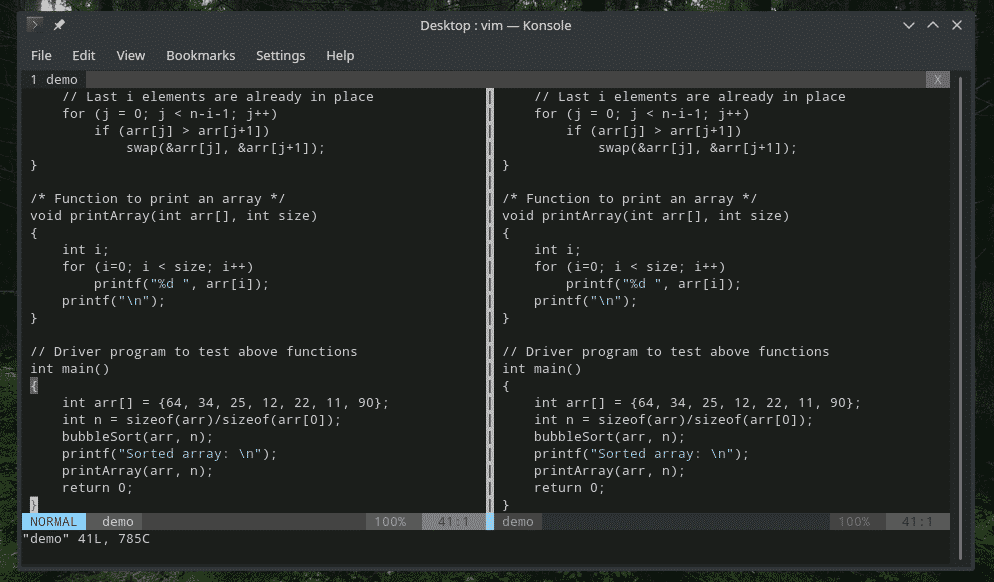The height and width of the screenshot is (582, 994).
Task: Click 'return 0;' in right pane
Action: (x=569, y=488)
